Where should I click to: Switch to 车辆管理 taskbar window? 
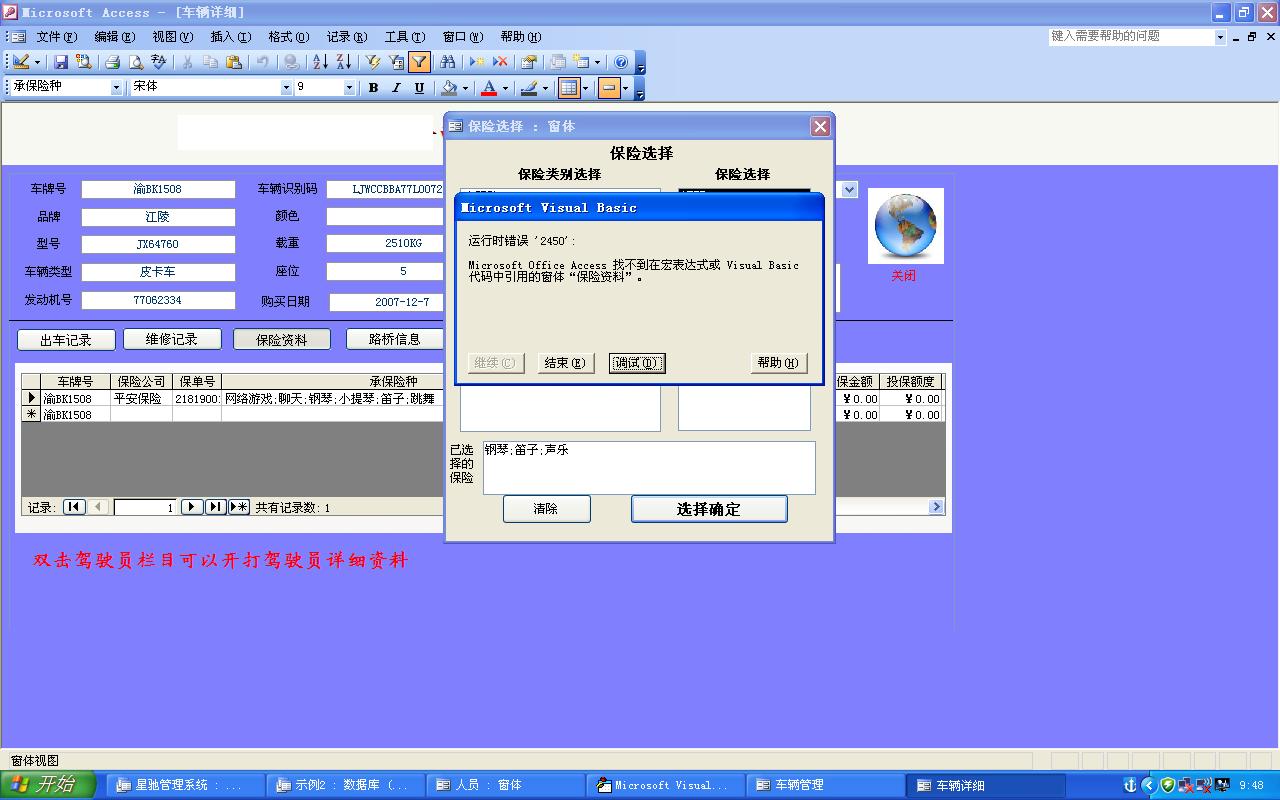(824, 785)
